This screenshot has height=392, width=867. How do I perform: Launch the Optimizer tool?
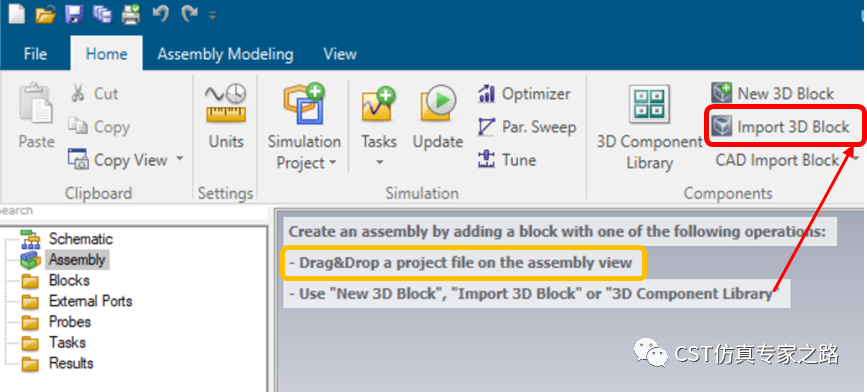[x=524, y=94]
